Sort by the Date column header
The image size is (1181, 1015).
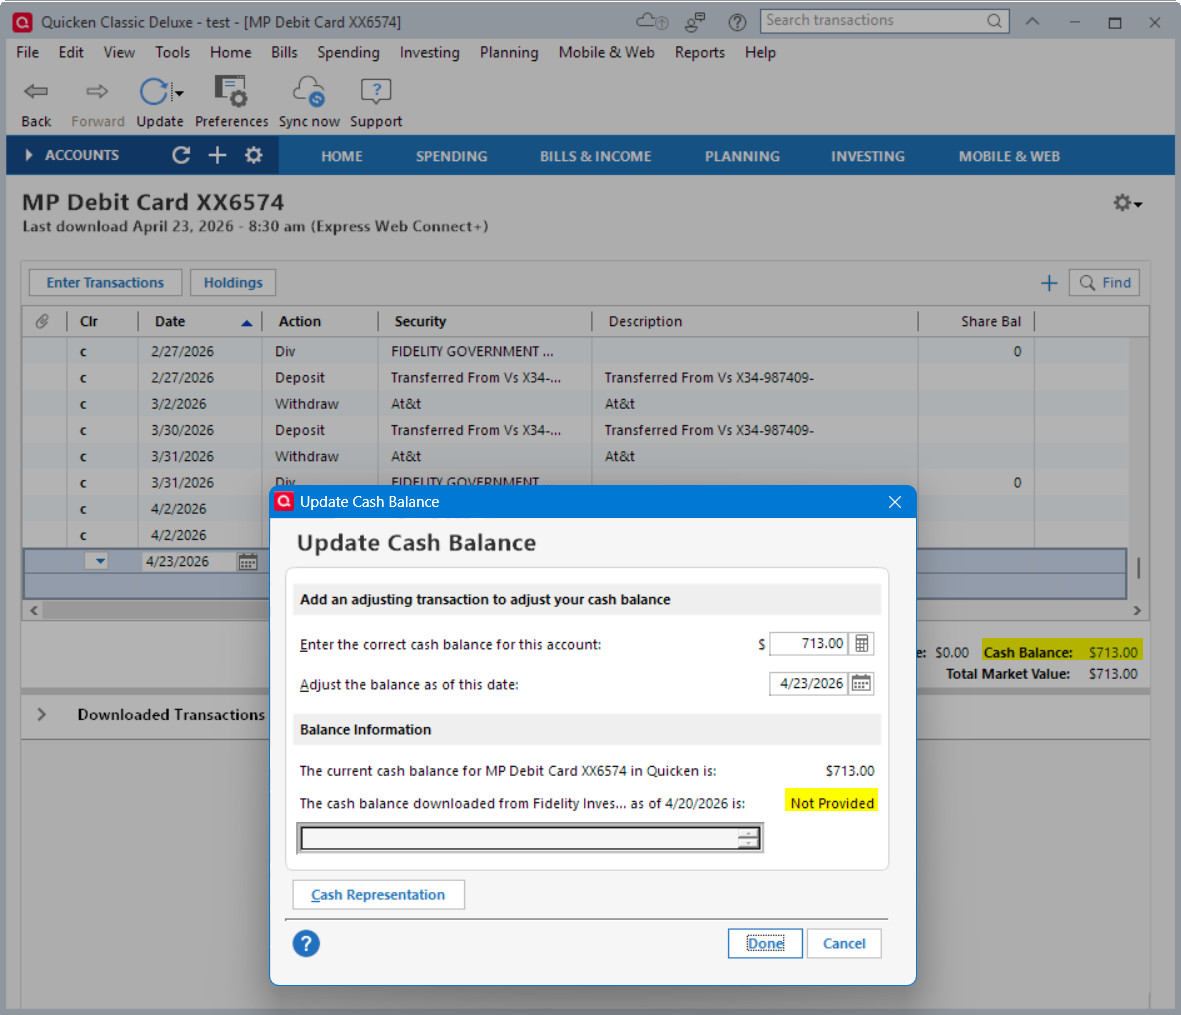coord(200,322)
